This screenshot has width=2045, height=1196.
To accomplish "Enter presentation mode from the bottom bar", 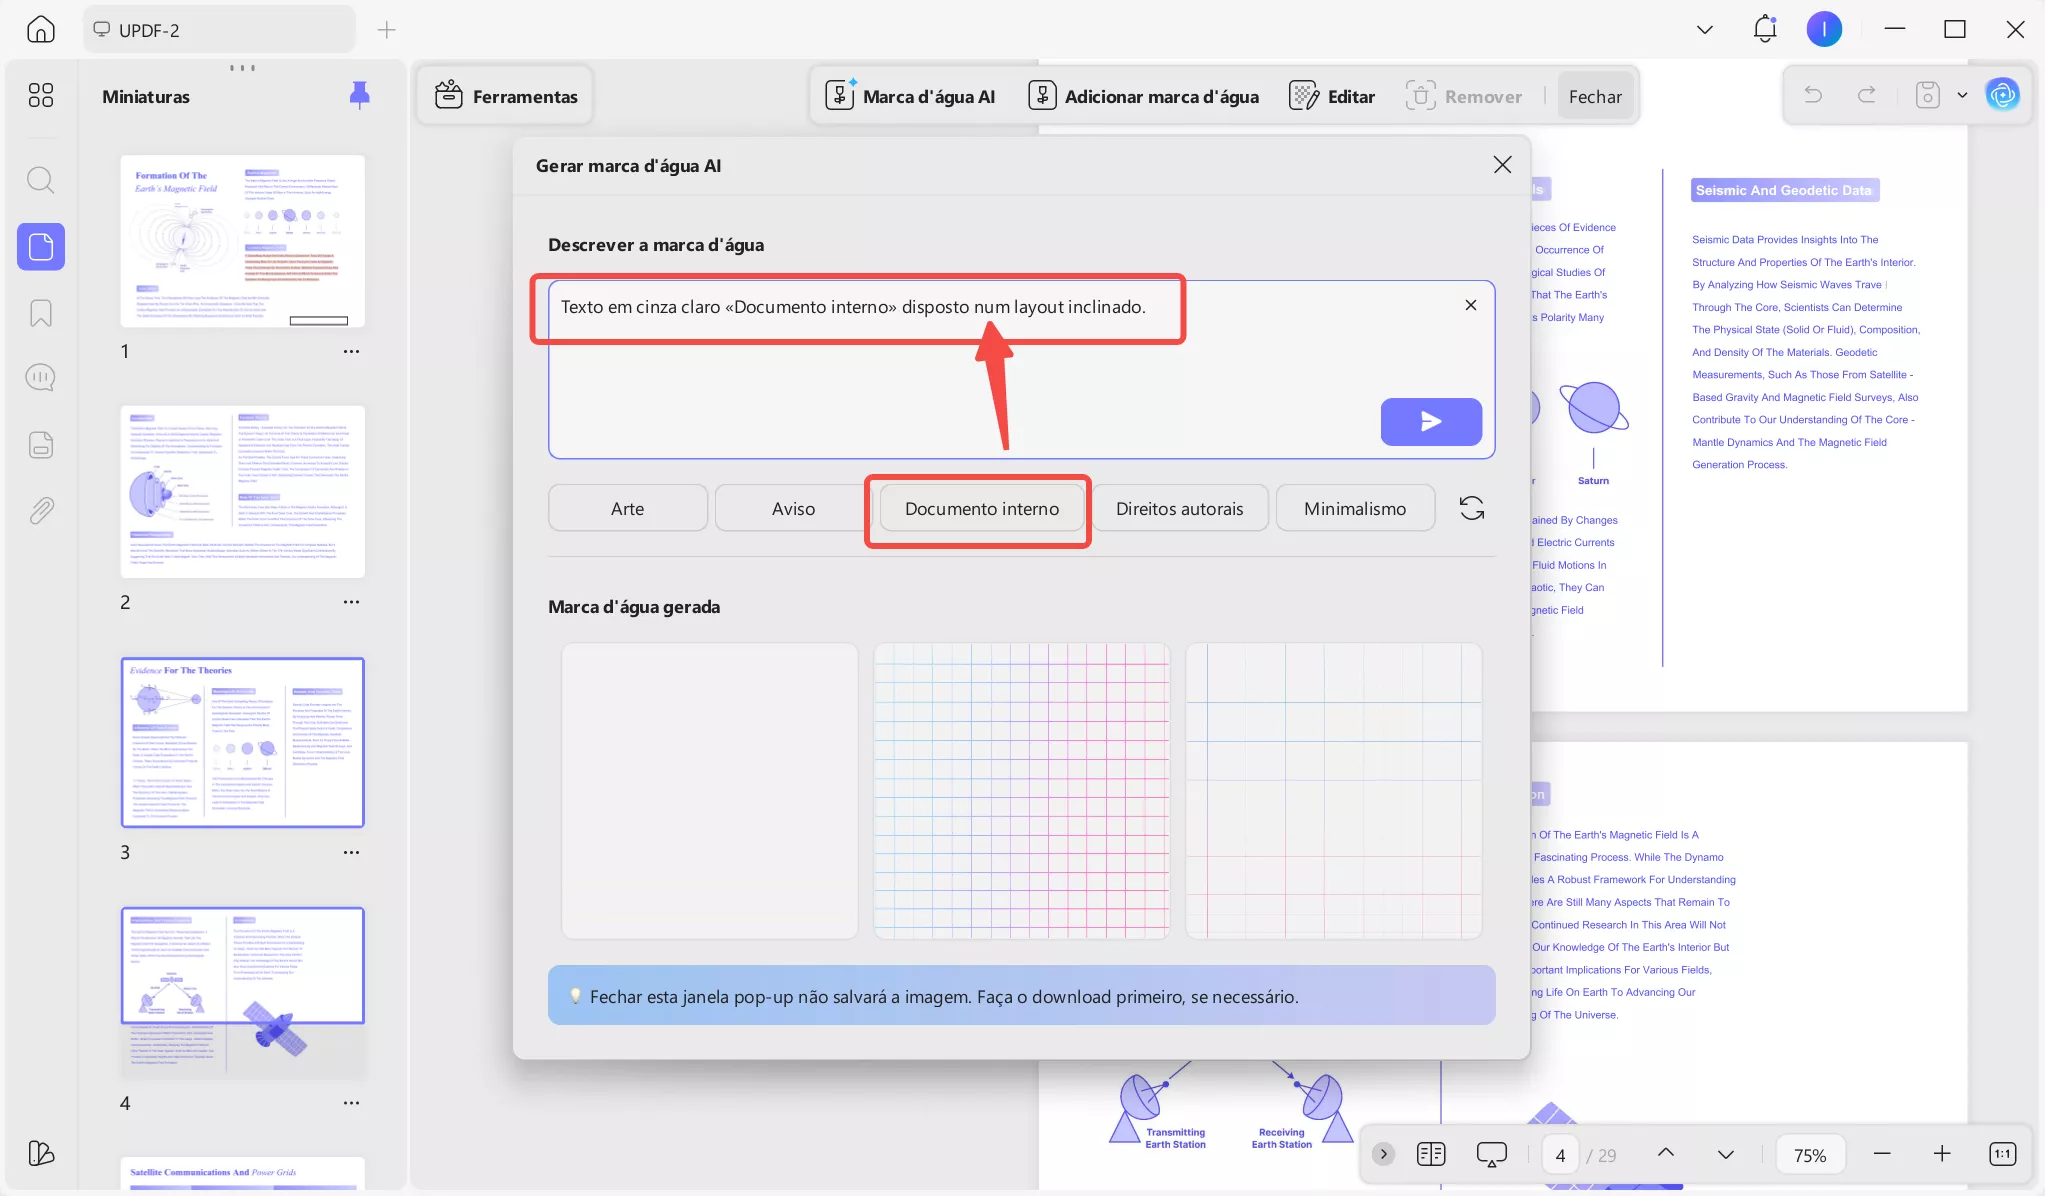I will pyautogui.click(x=1490, y=1154).
